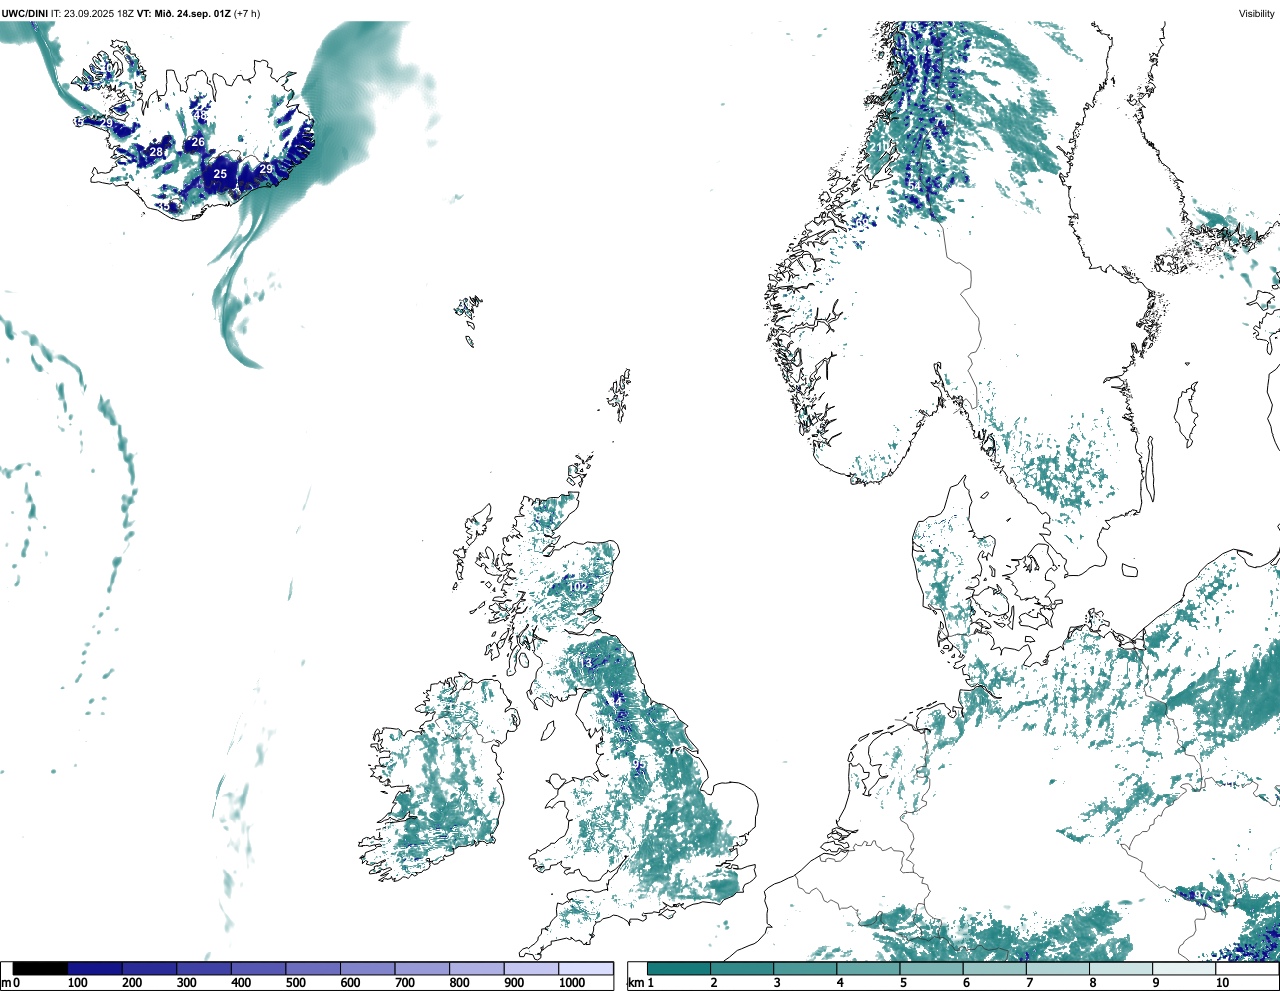Screen dimensions: 1280x991
Task: Select the '1000' tick label on meter scale
Action: pos(572,983)
